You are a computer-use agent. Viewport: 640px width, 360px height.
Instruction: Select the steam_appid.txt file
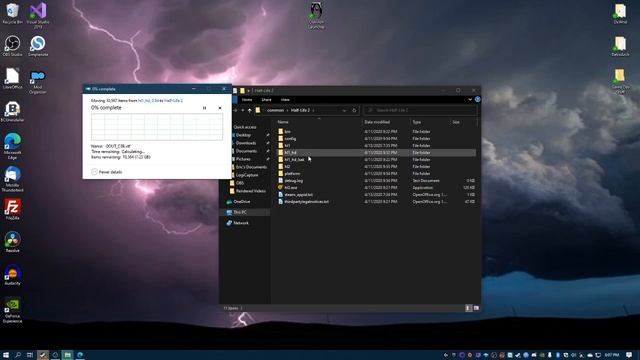tap(298, 195)
